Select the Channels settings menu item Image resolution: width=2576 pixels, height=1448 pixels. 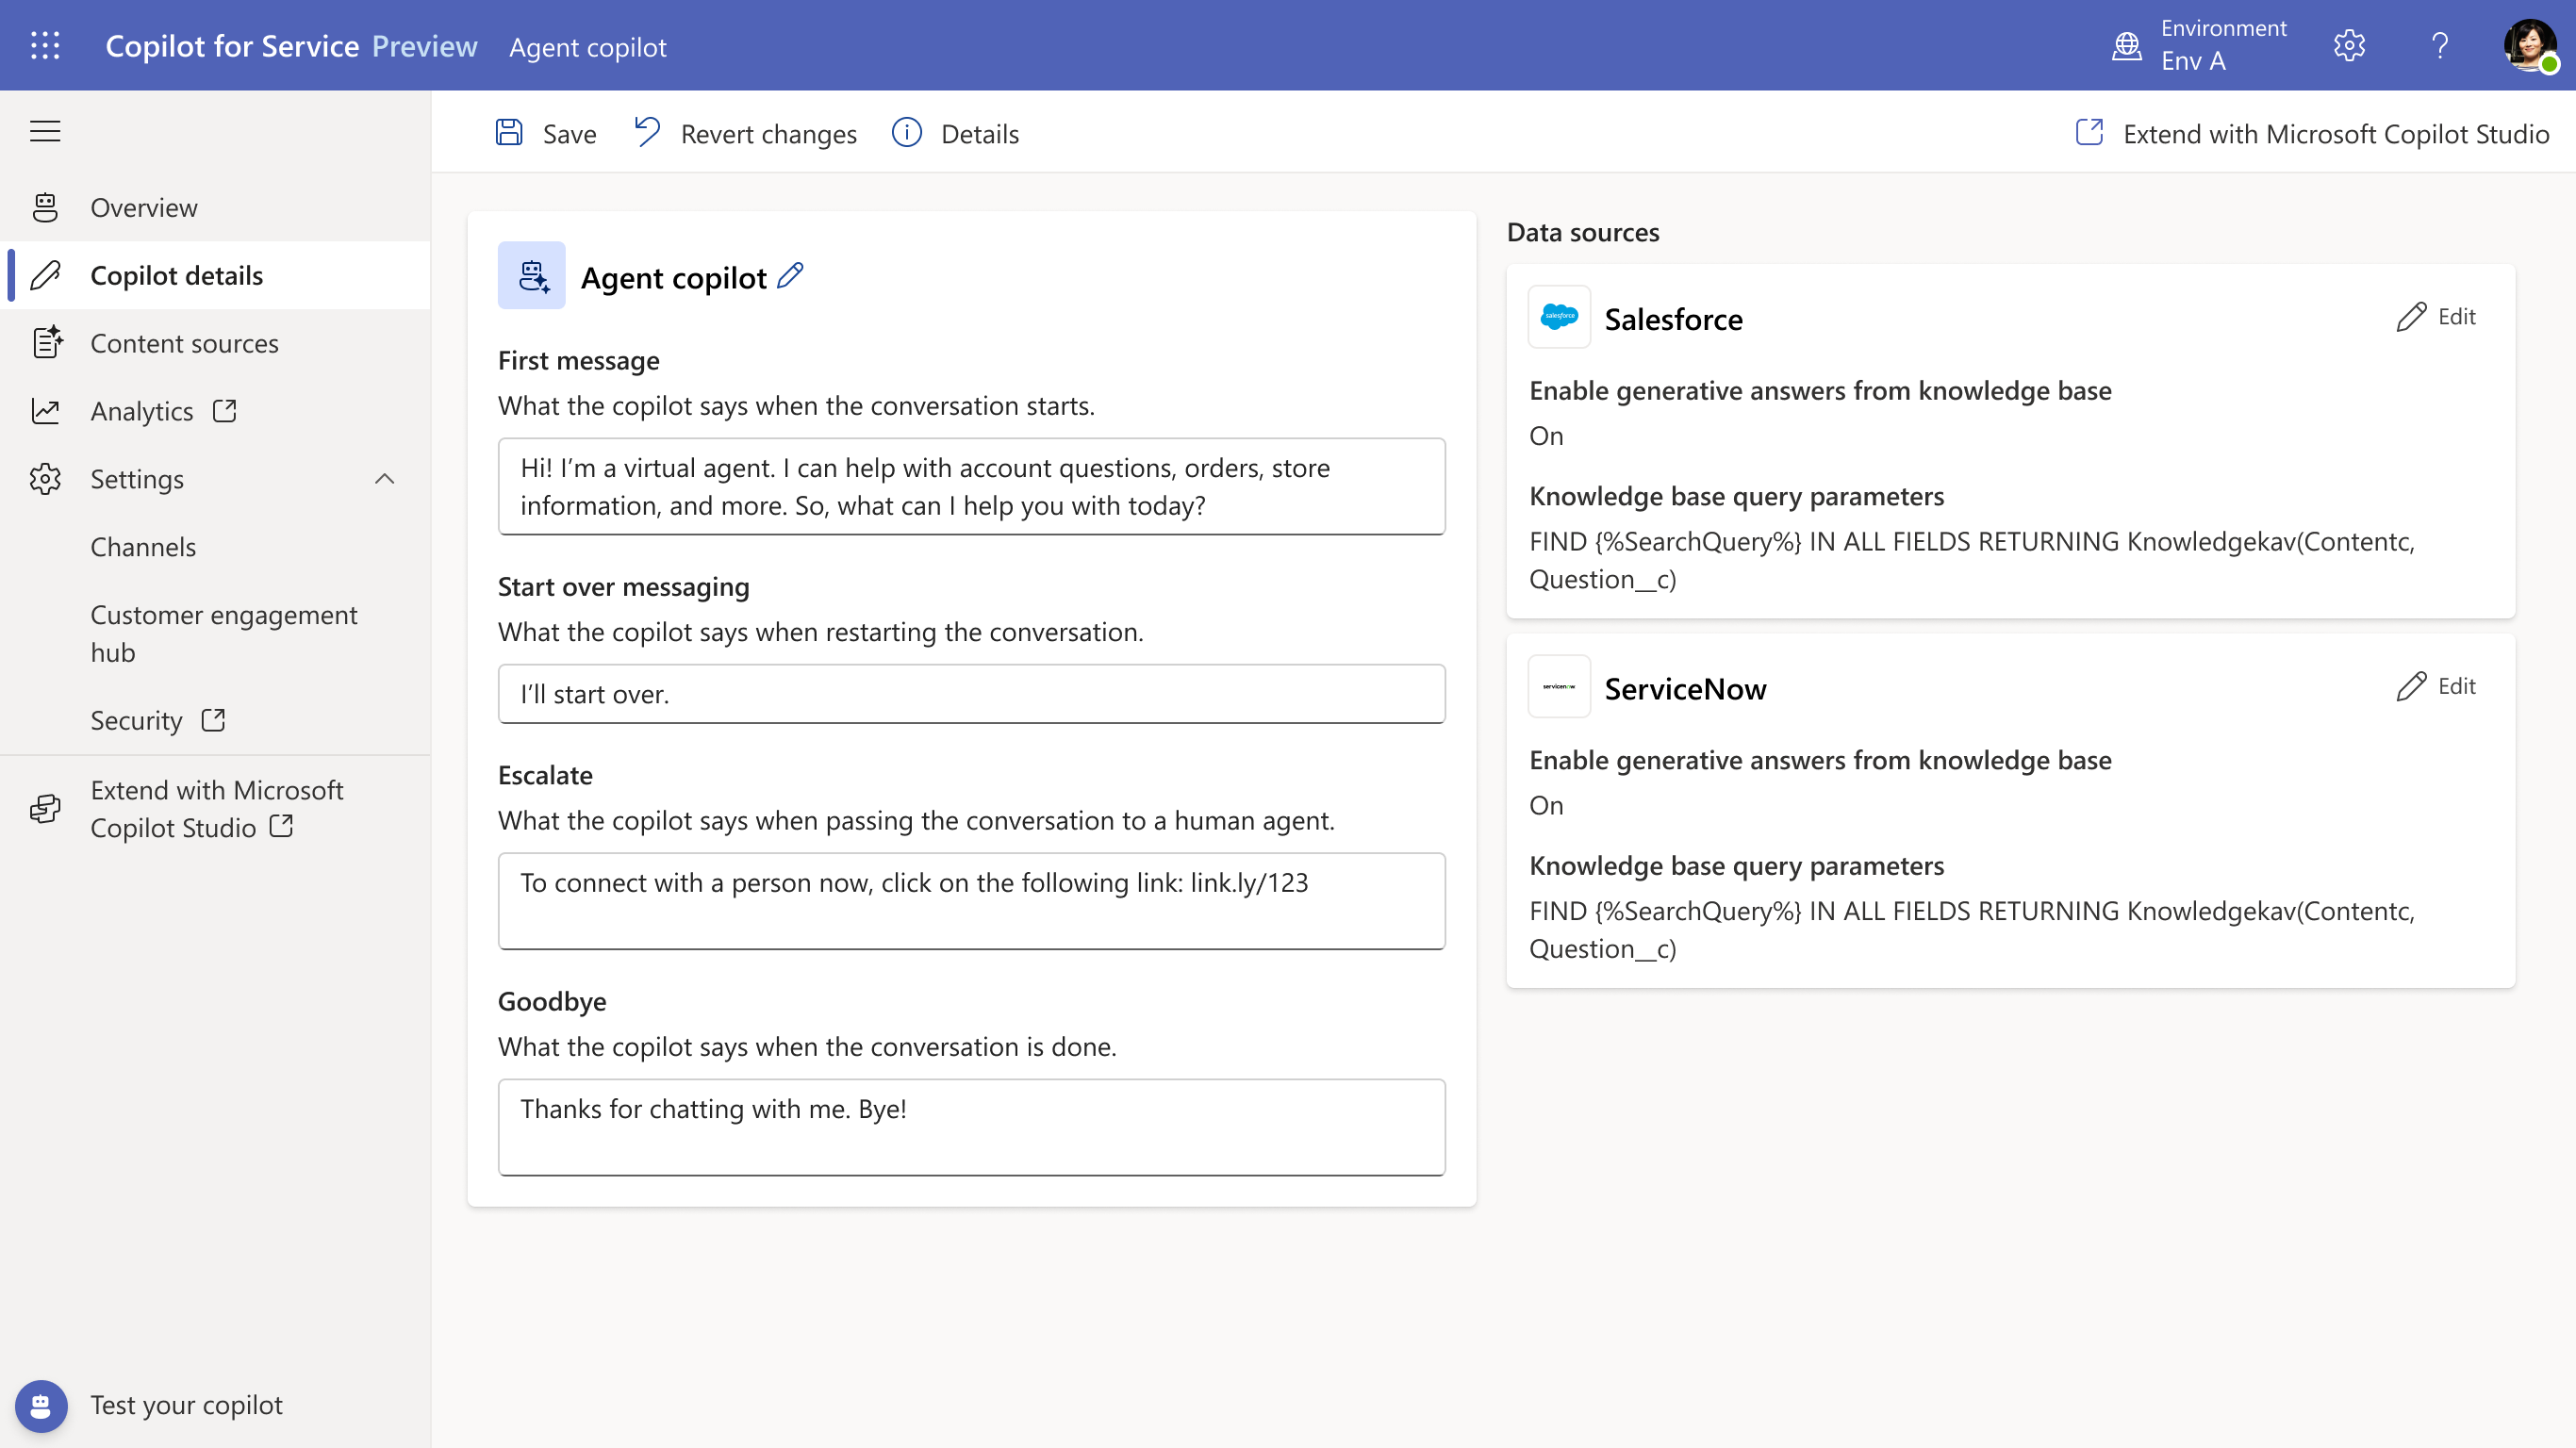tap(145, 545)
